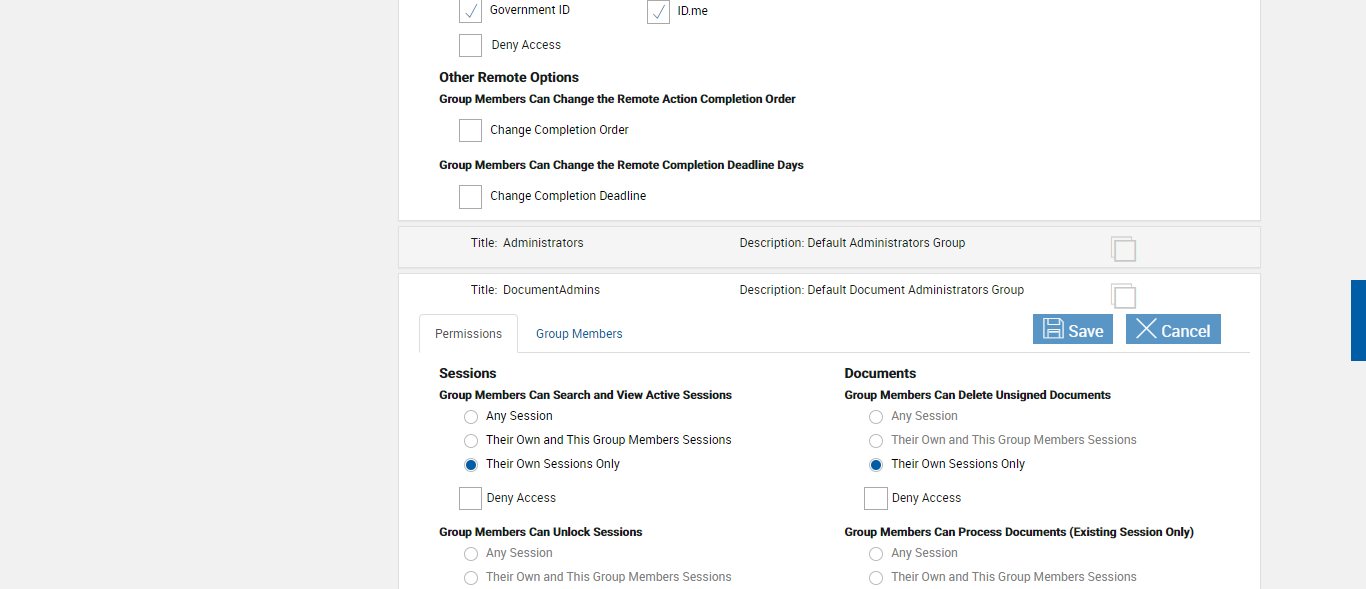
Task: Uncheck the Government ID checkbox
Action: point(470,11)
